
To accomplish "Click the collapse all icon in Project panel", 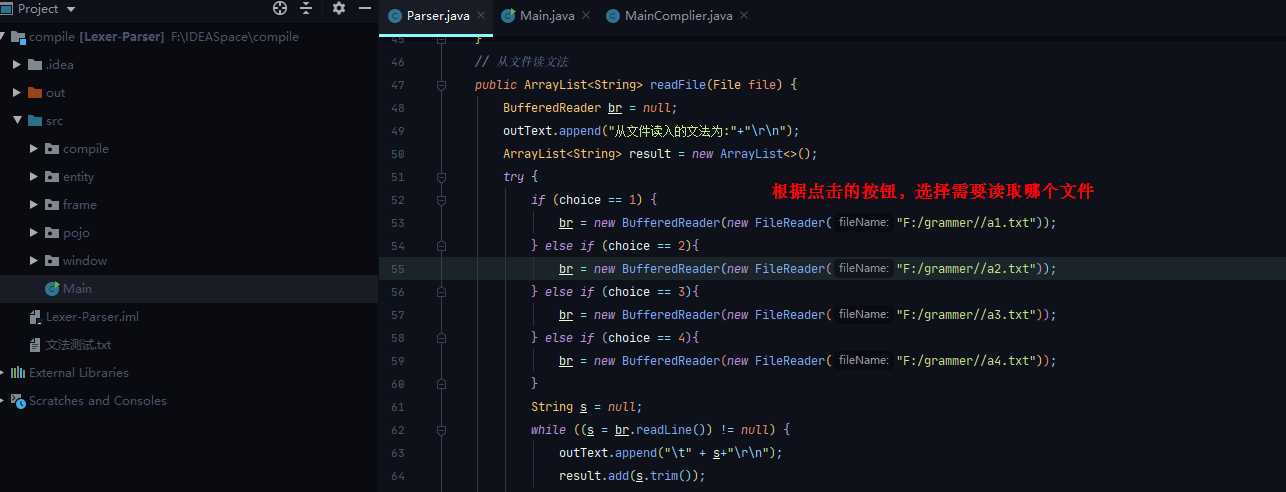I will [306, 8].
